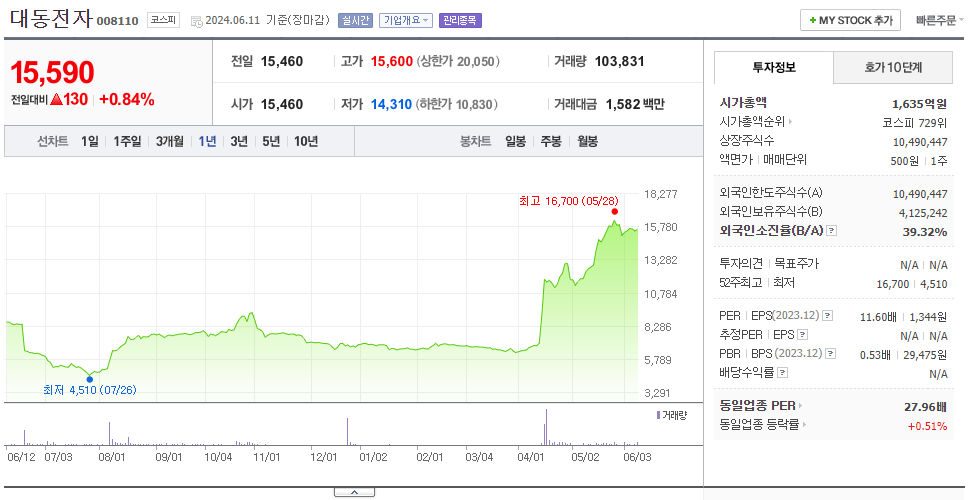Image resolution: width=968 pixels, height=500 pixels.
Task: Add stock via MY STOCK 추가 button
Action: pyautogui.click(x=850, y=20)
